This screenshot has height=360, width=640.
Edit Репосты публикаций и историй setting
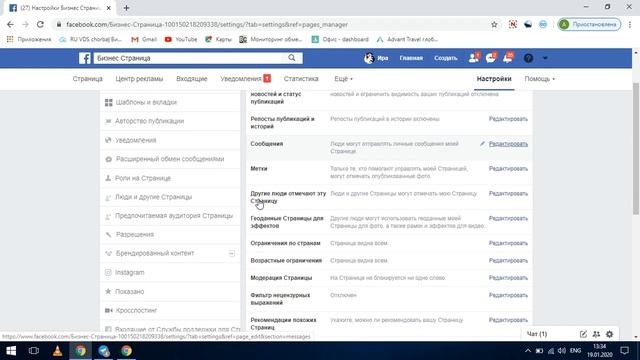click(x=508, y=119)
